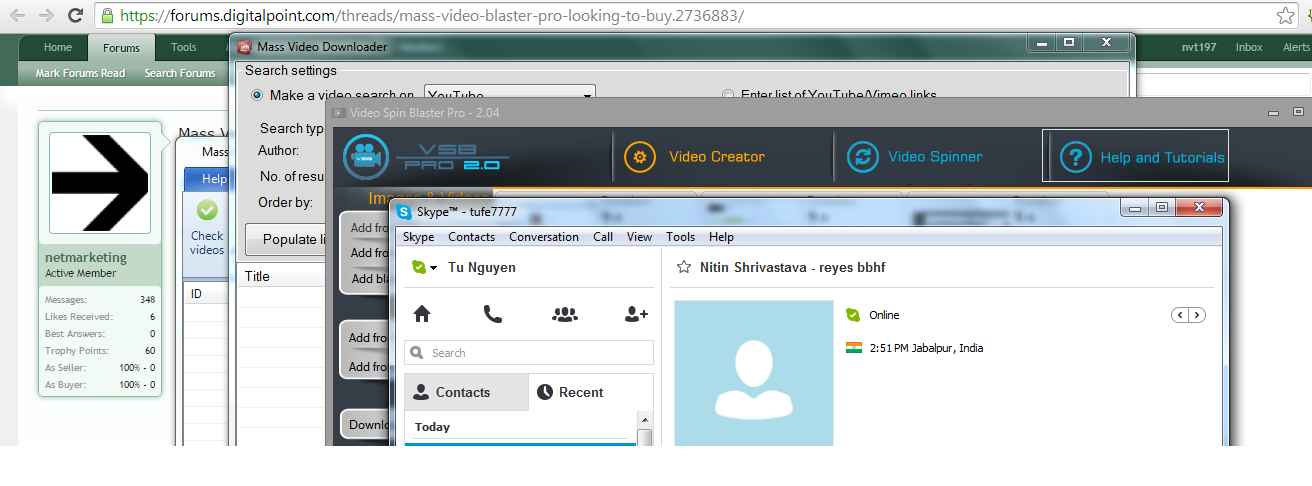
Task: Open the Contacts menu in Skype
Action: [471, 237]
